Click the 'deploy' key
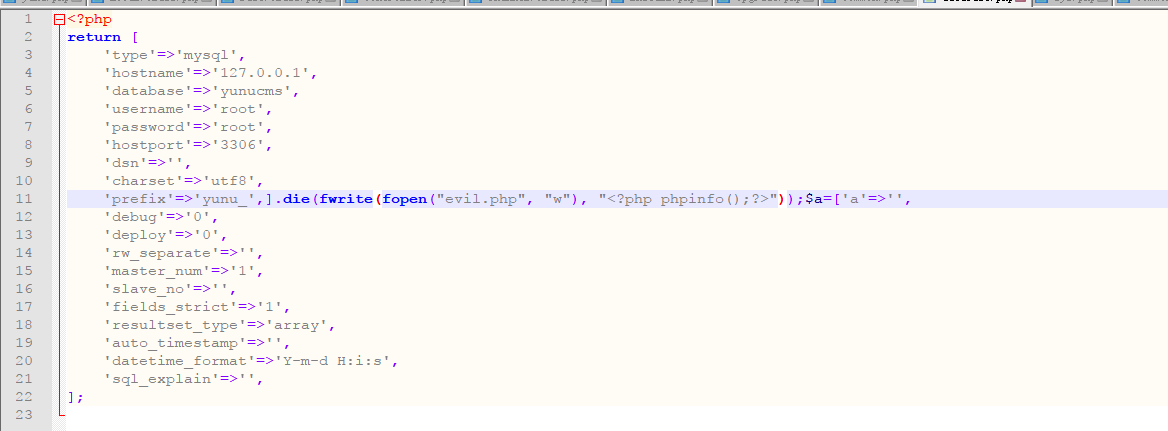 point(139,236)
